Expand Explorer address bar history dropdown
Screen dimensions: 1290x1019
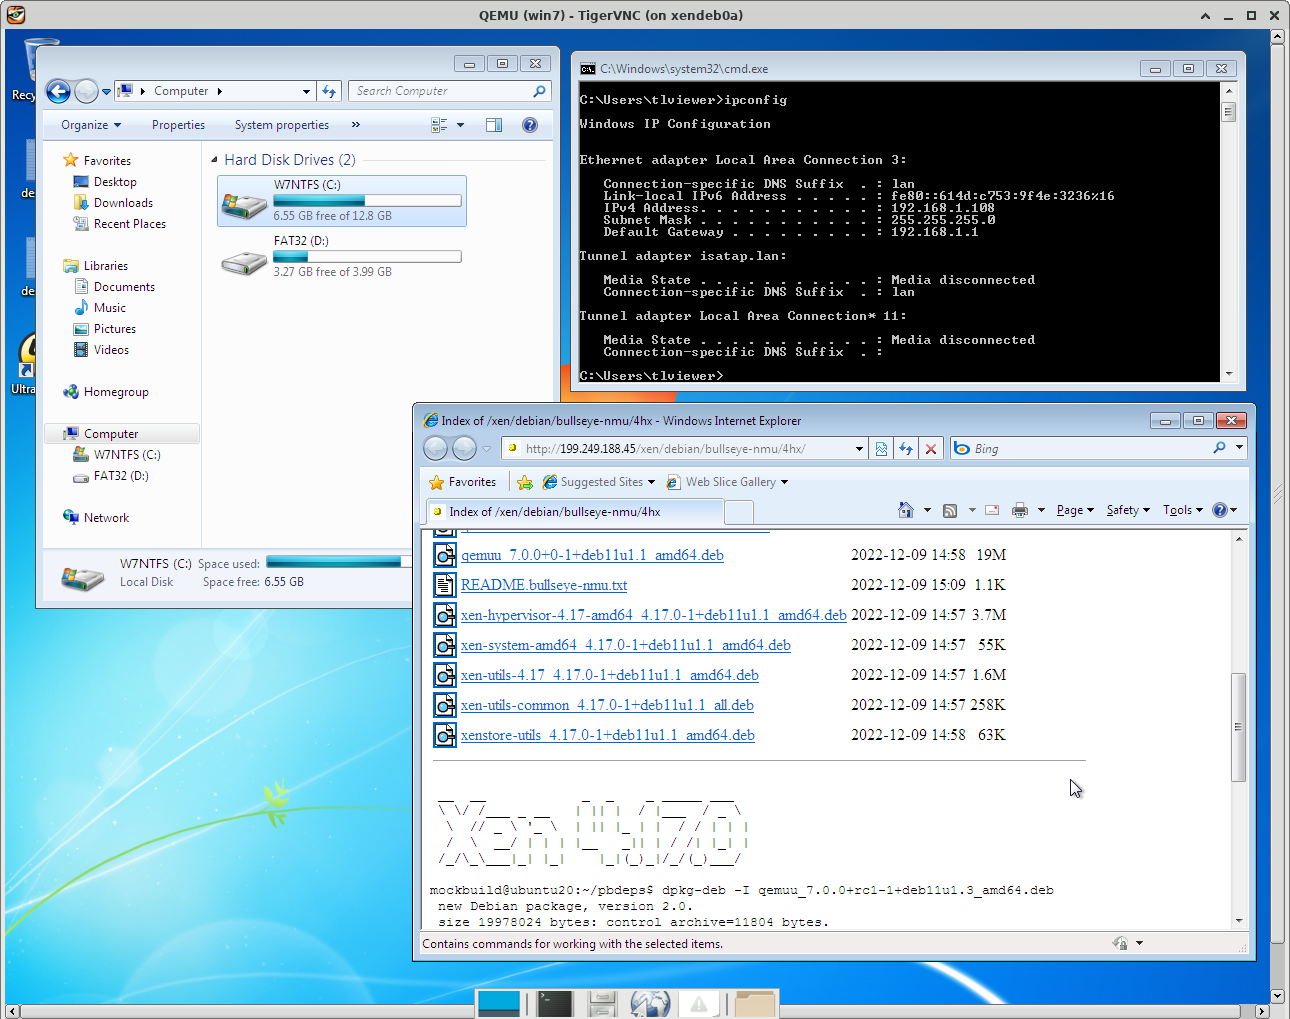click(x=306, y=91)
